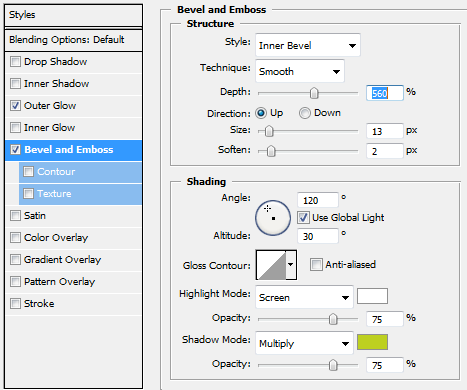The width and height of the screenshot is (467, 390).
Task: Click the Soften slider handle
Action: point(271,151)
